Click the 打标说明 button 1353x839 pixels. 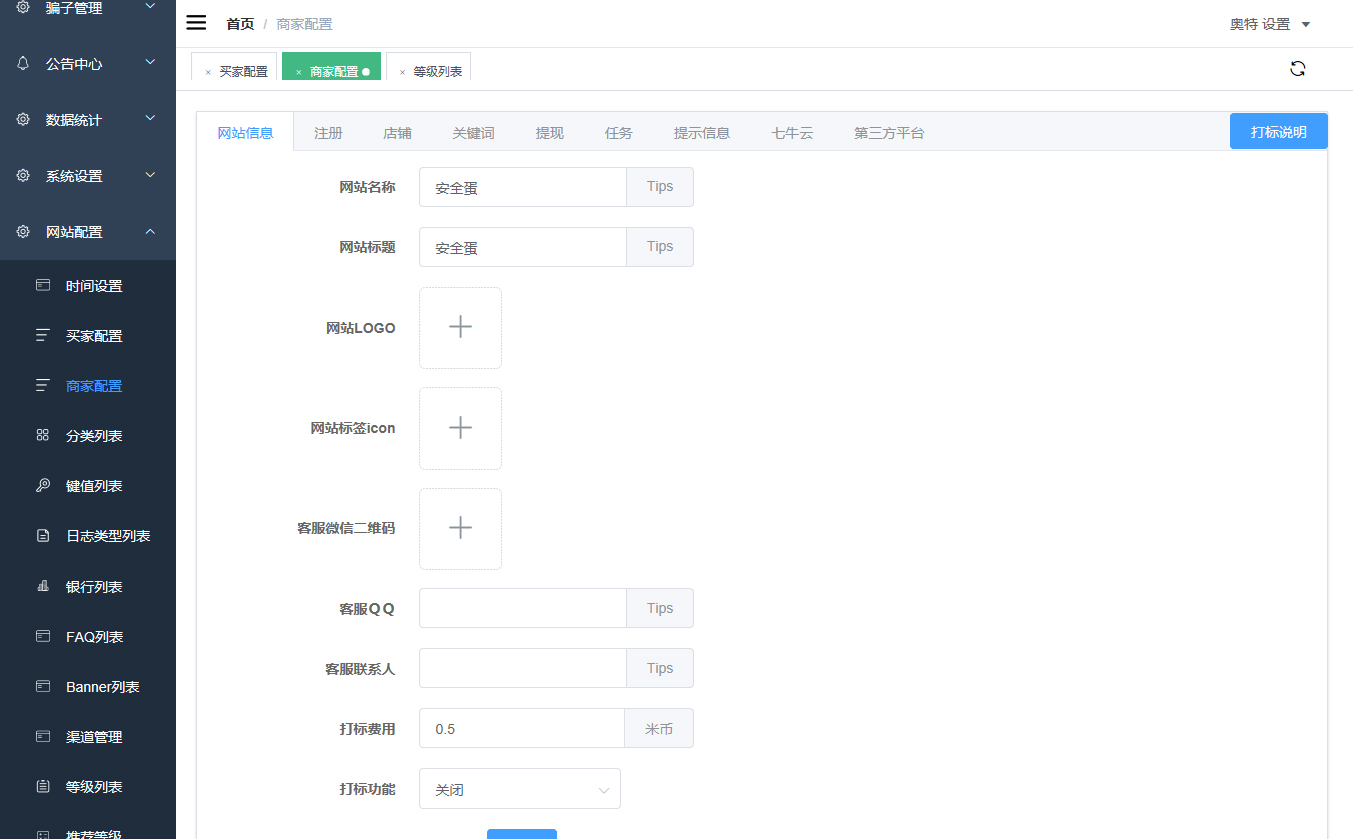point(1278,132)
